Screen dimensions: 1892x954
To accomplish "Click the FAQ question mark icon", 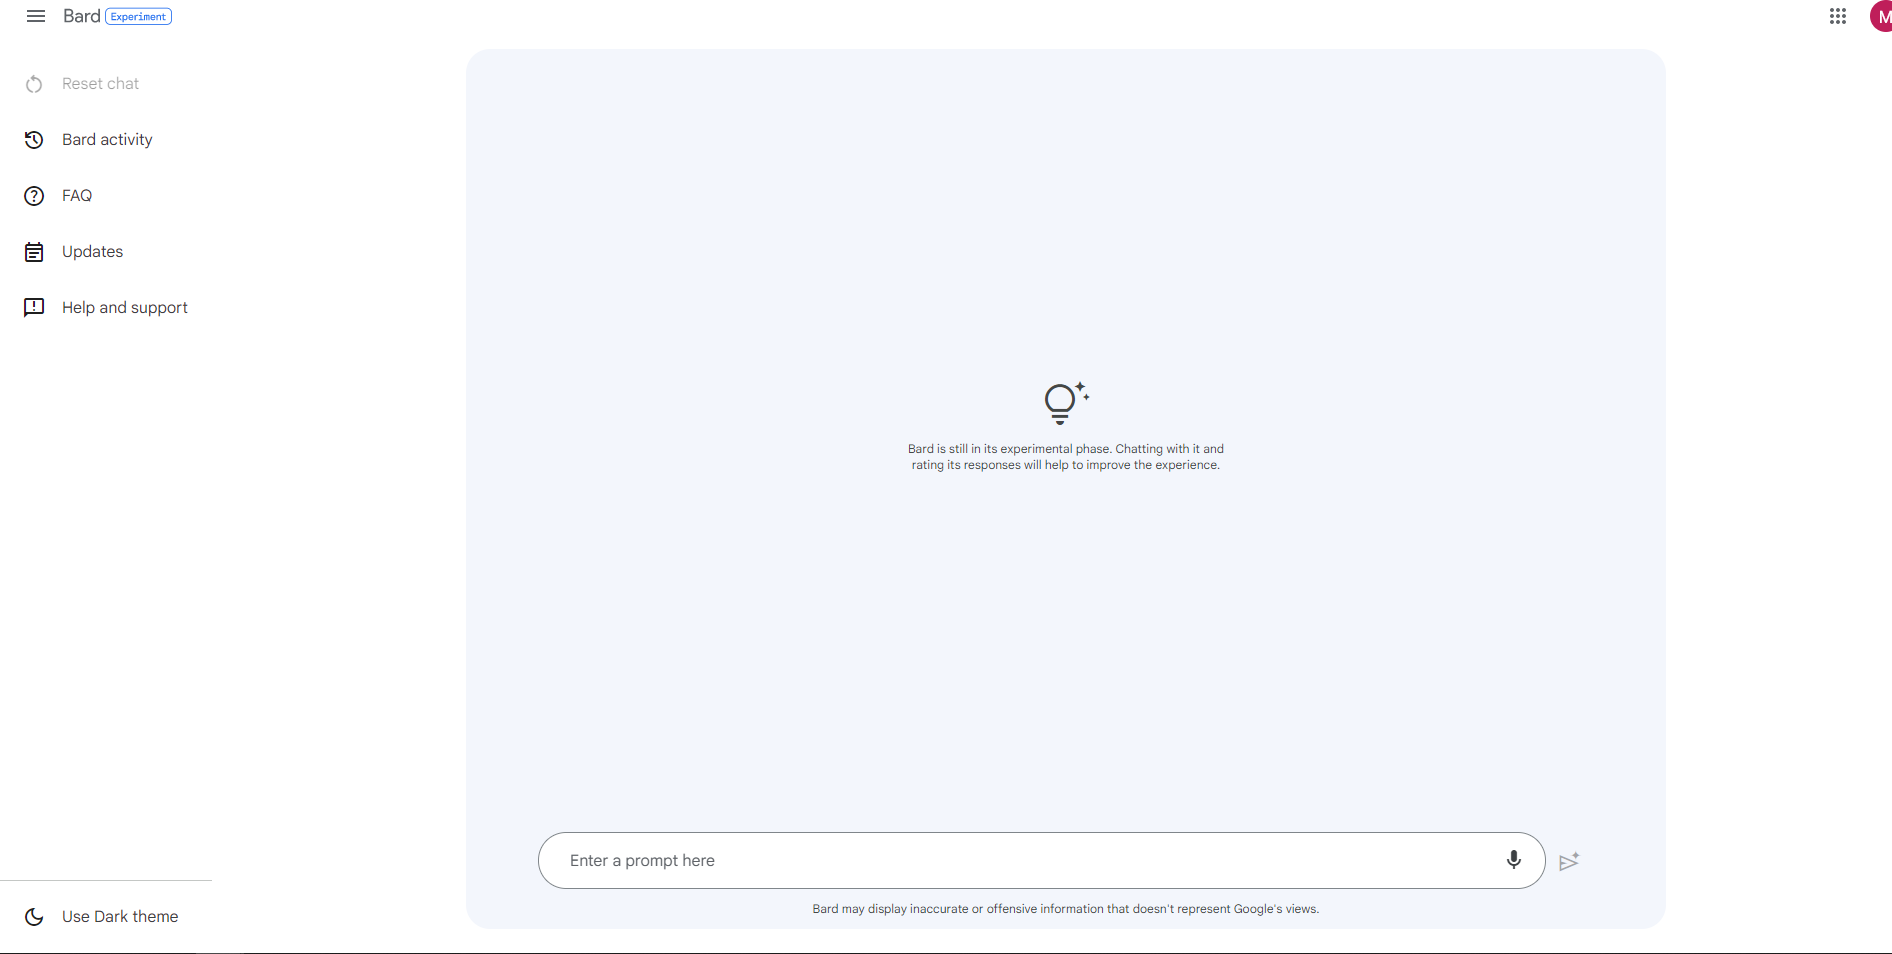I will (34, 196).
